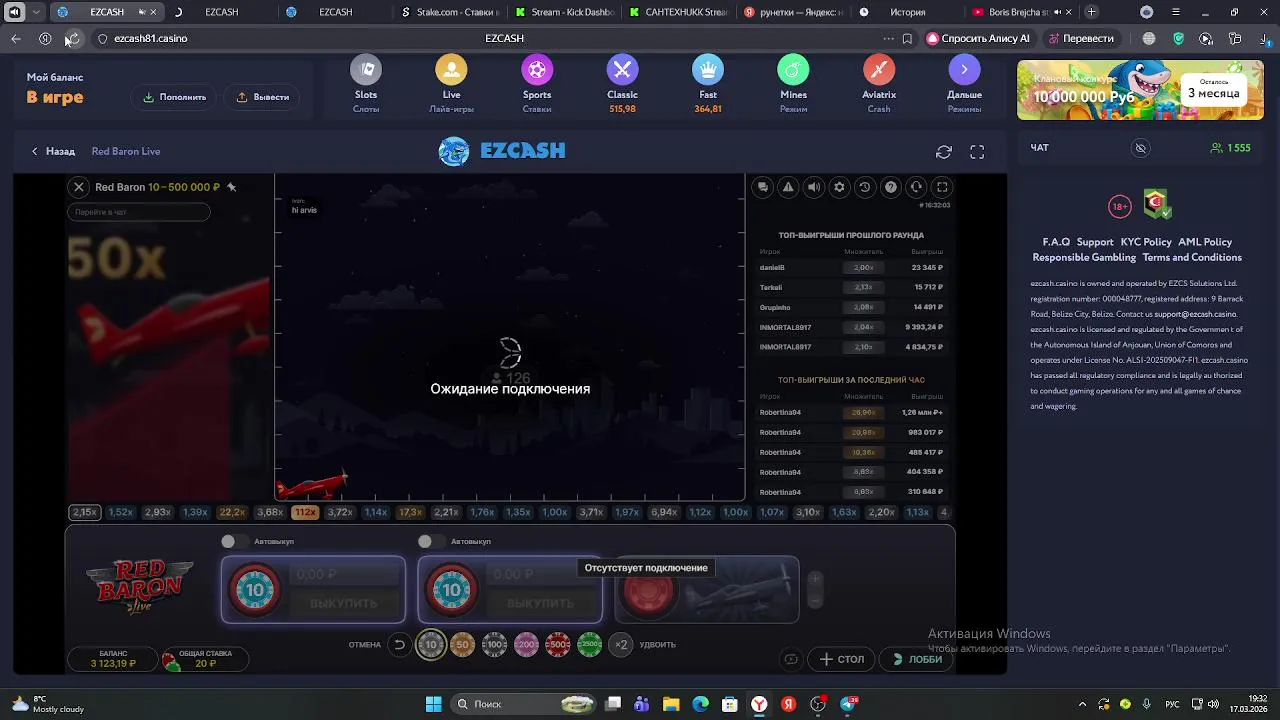This screenshot has height=720, width=1280.
Task: Close the Red Baron table panel
Action: tap(79, 187)
